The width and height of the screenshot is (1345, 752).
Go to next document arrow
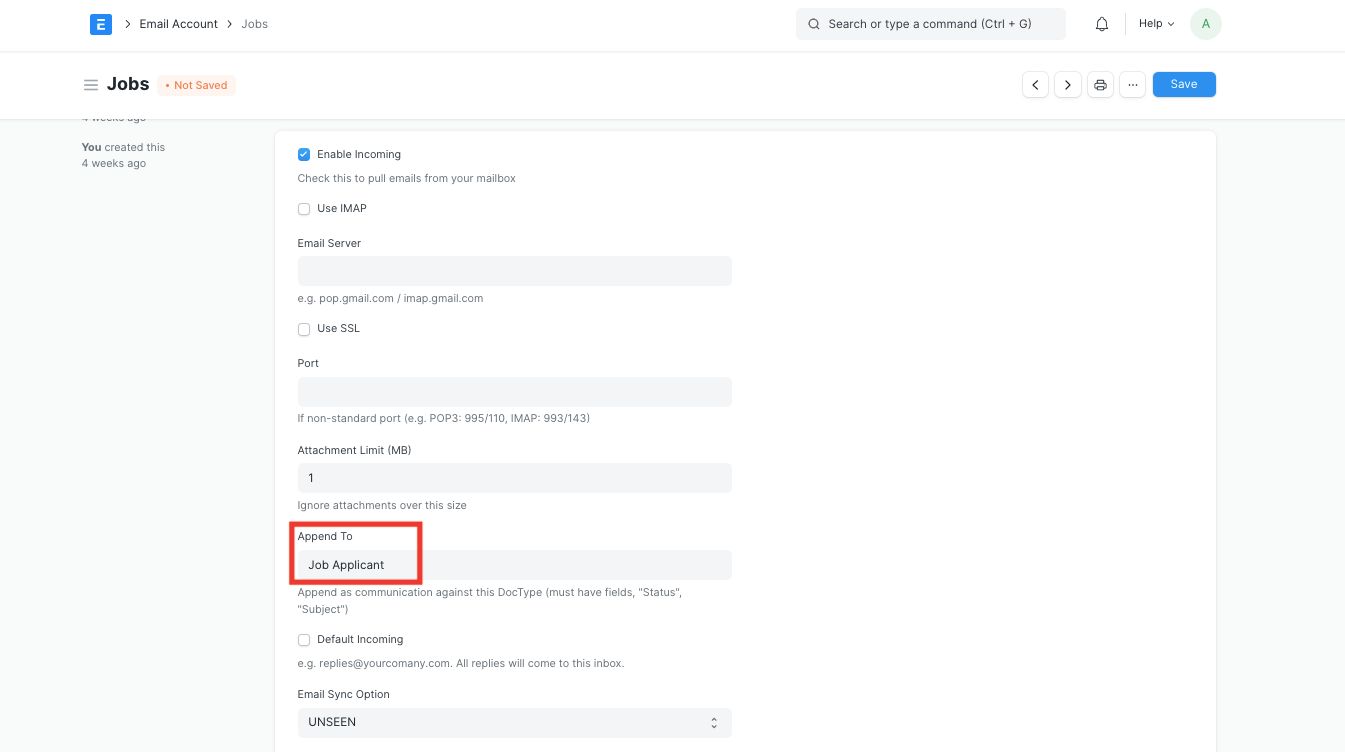tap(1068, 85)
